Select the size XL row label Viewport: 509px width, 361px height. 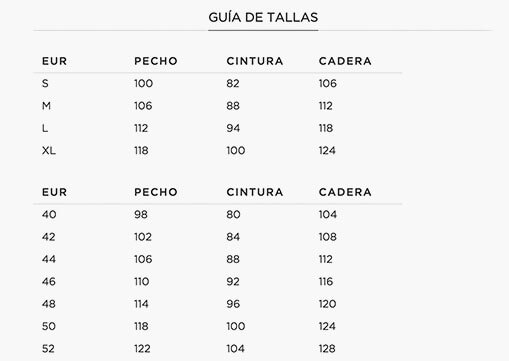(x=49, y=151)
